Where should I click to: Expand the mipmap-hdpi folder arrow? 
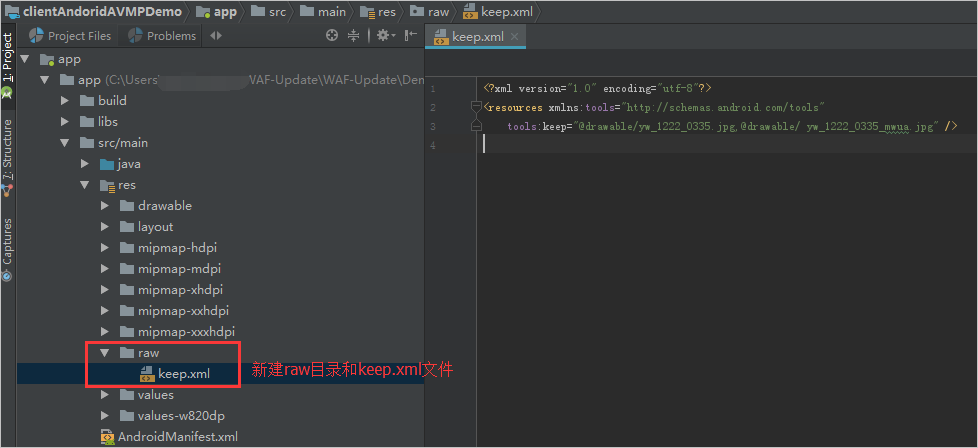click(104, 248)
